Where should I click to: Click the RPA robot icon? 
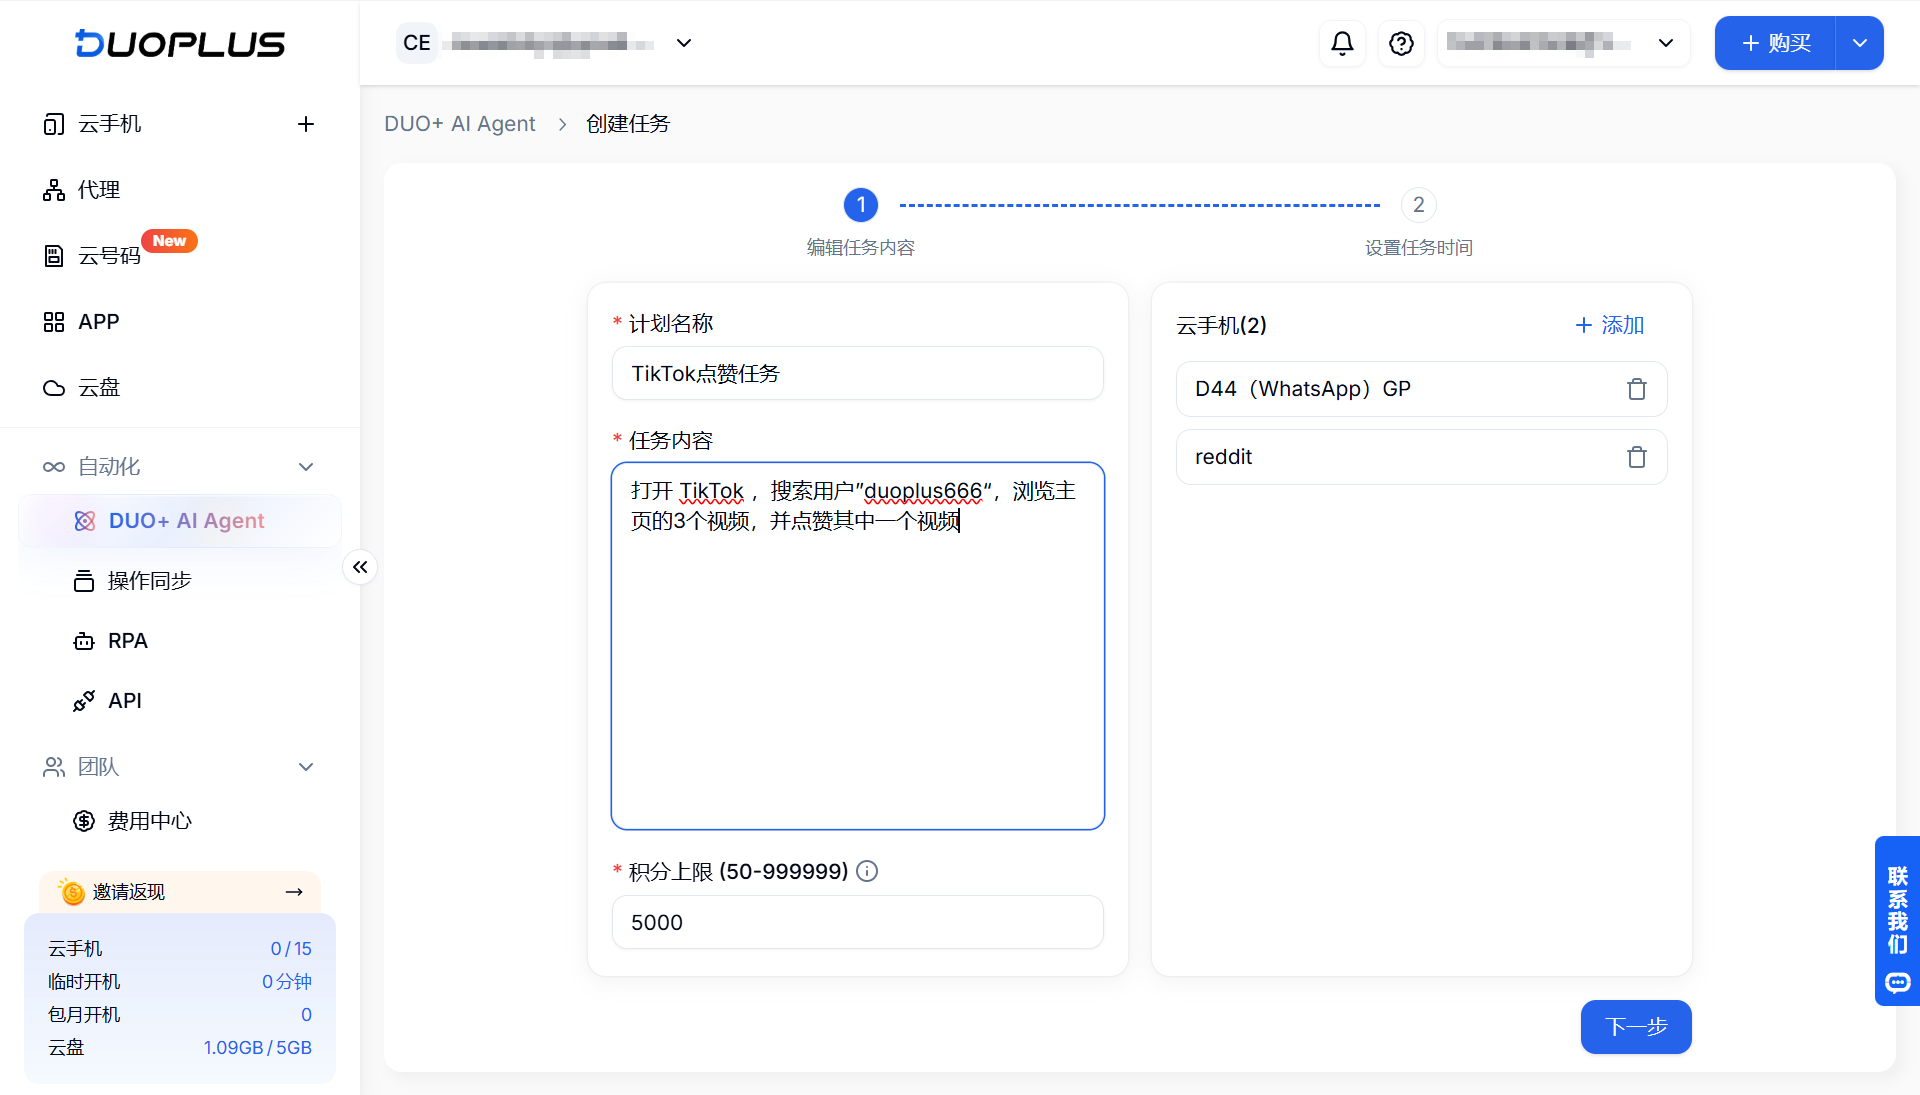point(84,641)
